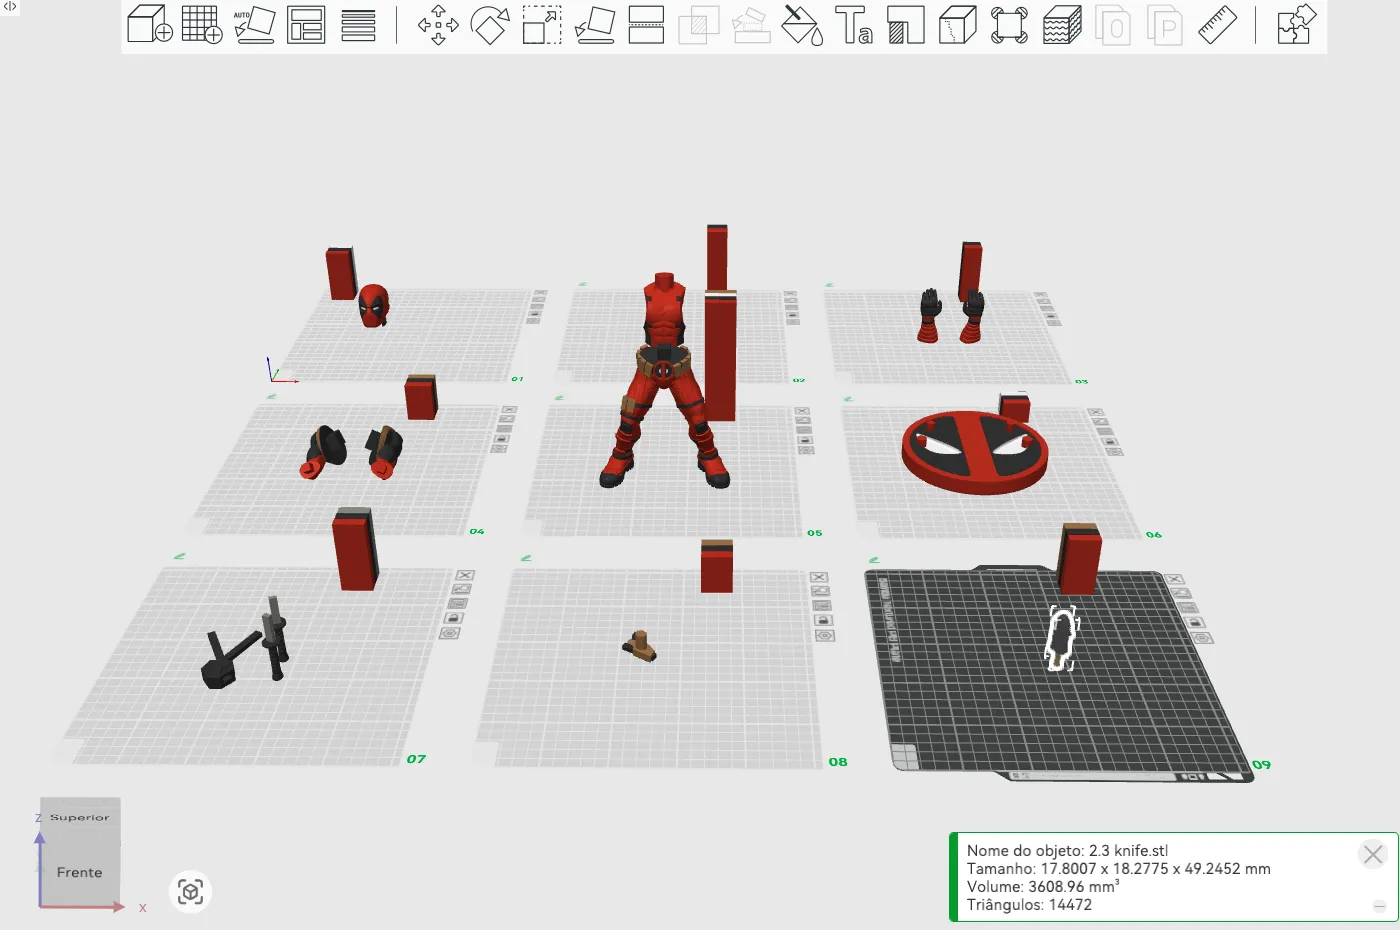Select the Move tool
Viewport: 1400px width, 930px height.
(x=438, y=25)
